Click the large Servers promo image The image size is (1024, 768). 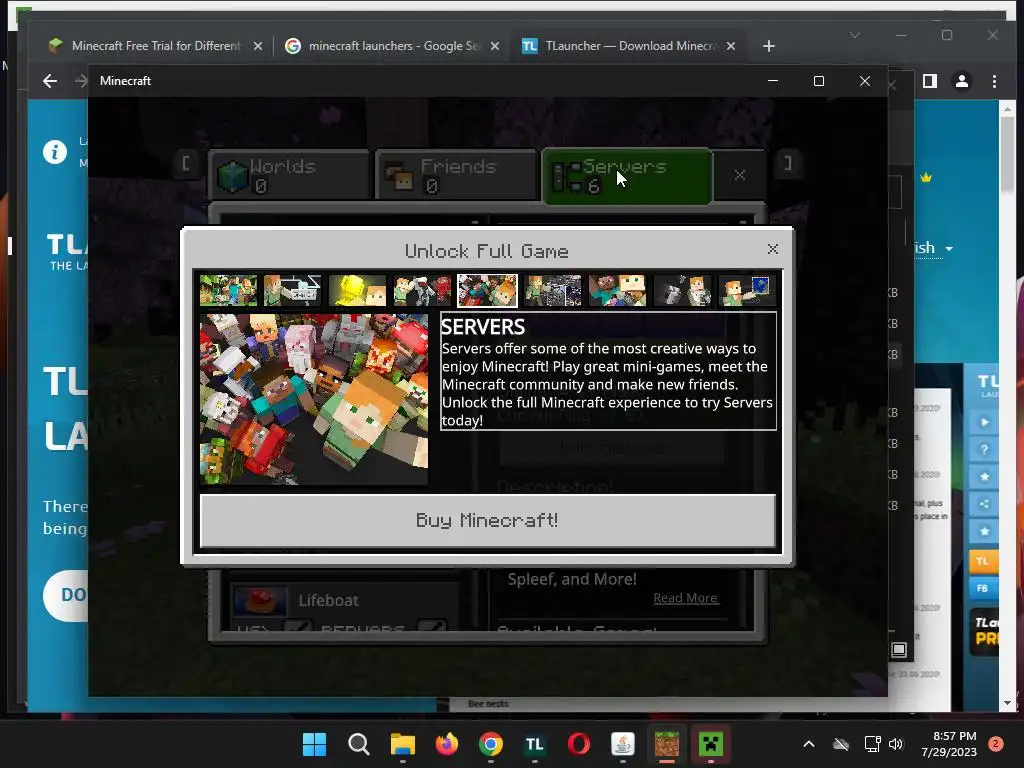click(x=314, y=399)
